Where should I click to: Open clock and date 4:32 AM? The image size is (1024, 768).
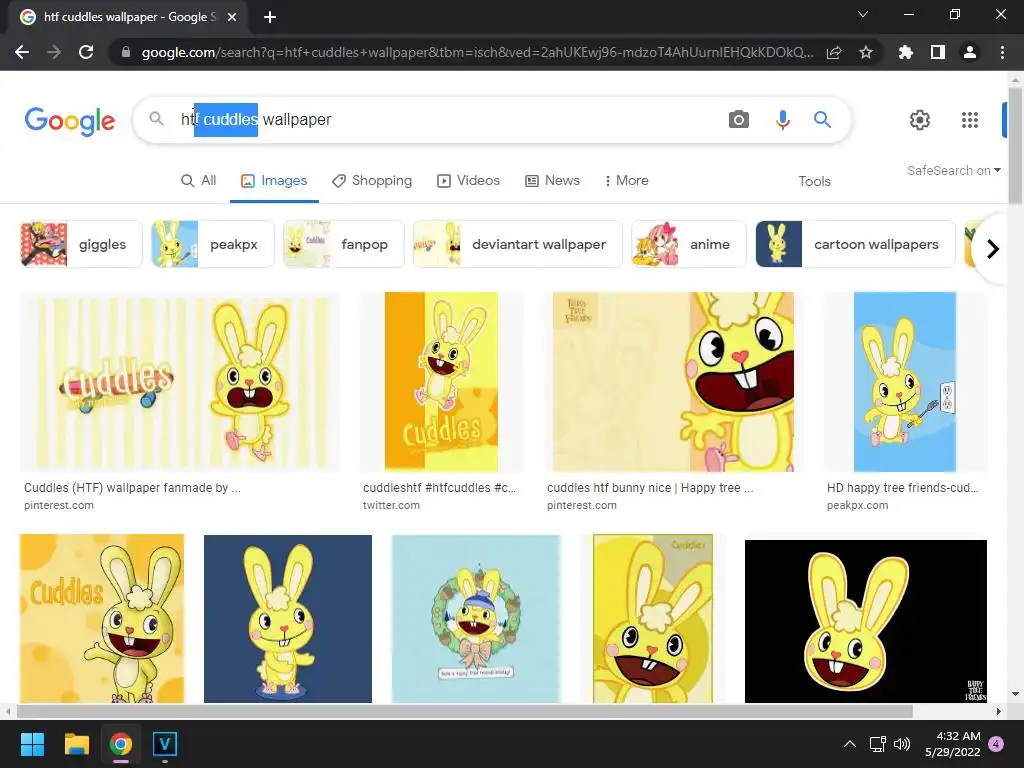953,744
